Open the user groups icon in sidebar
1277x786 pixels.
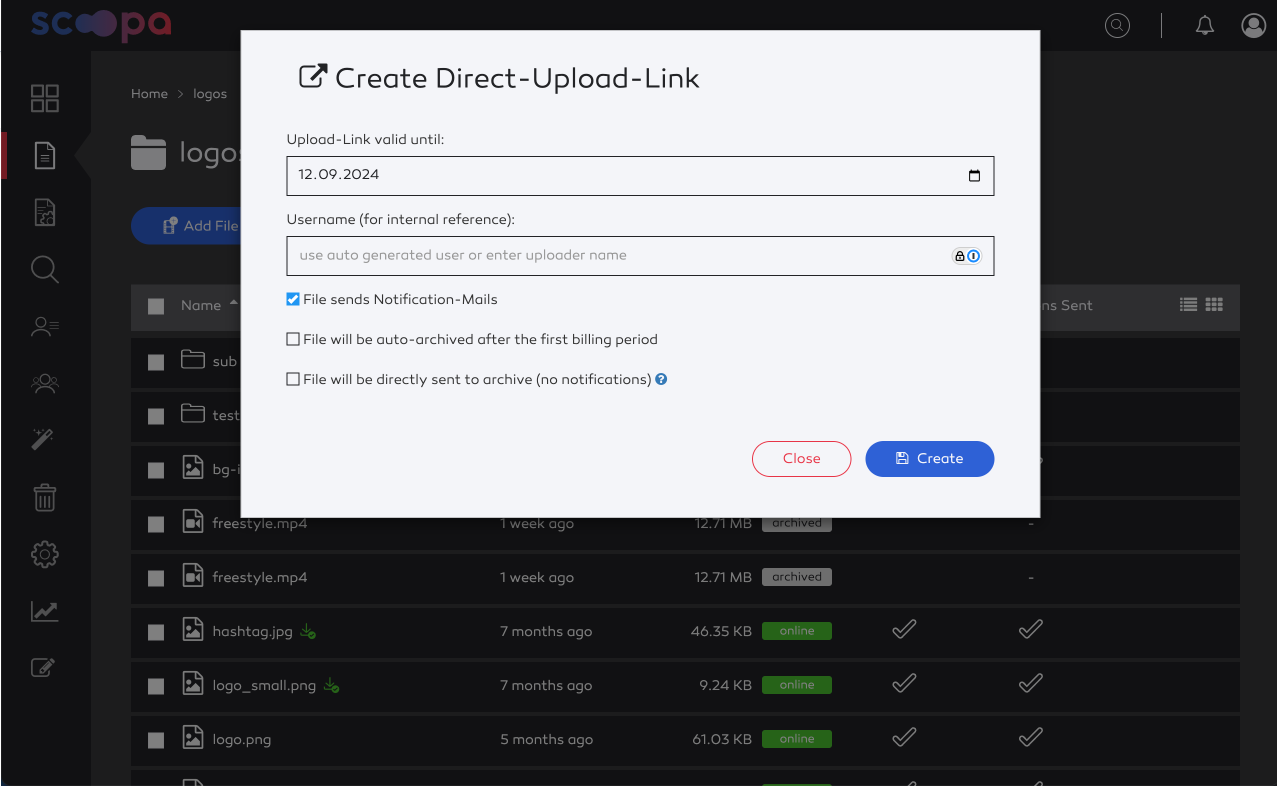pos(45,382)
